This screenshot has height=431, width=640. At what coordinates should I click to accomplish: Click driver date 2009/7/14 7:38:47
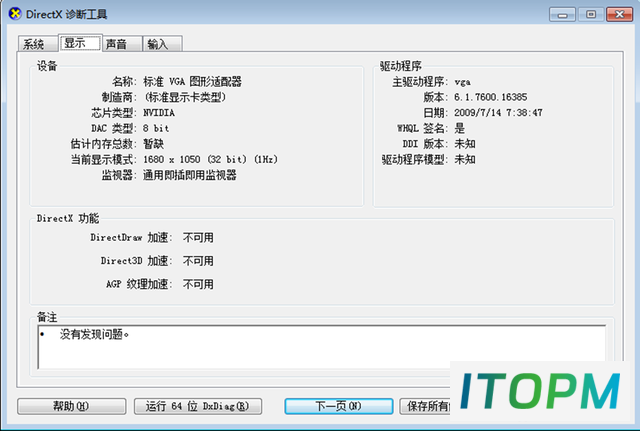click(498, 113)
